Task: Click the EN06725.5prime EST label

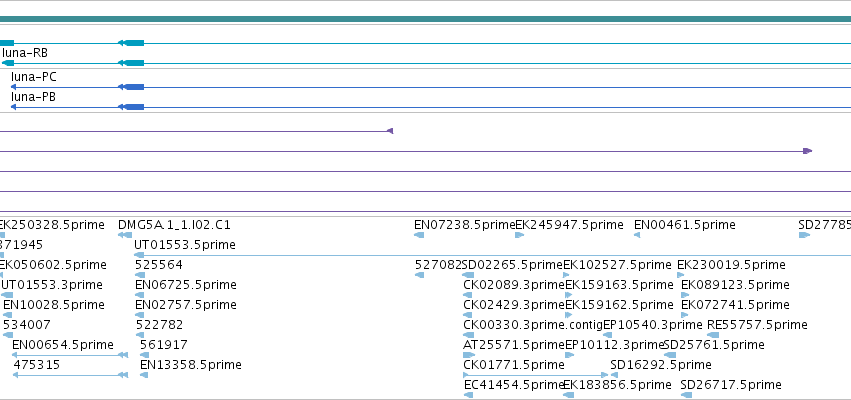Action: pyautogui.click(x=186, y=285)
